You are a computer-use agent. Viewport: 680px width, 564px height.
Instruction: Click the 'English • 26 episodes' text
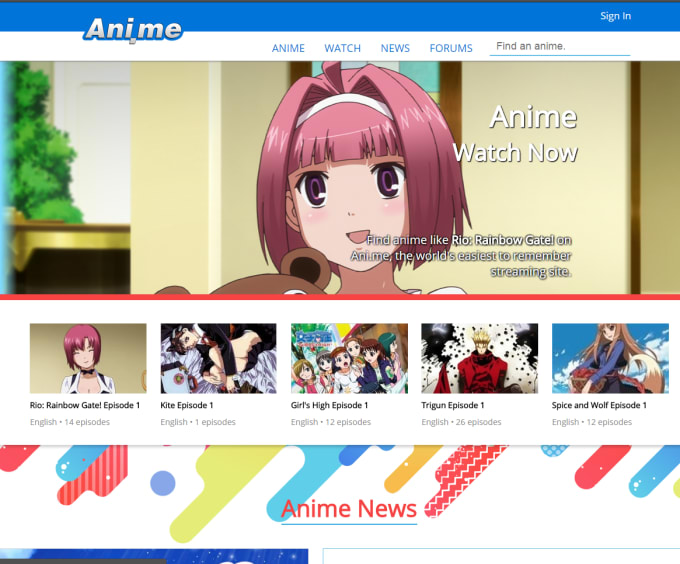click(461, 422)
